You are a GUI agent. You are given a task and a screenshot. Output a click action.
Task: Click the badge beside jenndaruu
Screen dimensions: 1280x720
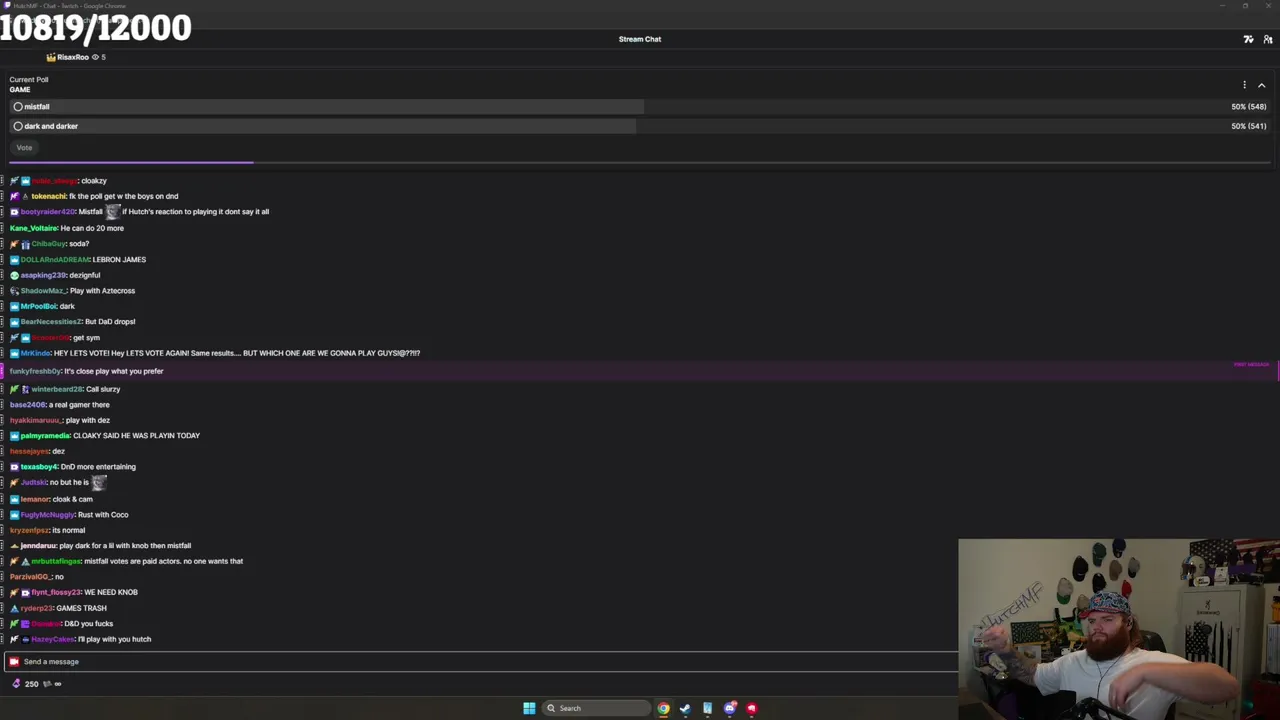[x=14, y=546]
